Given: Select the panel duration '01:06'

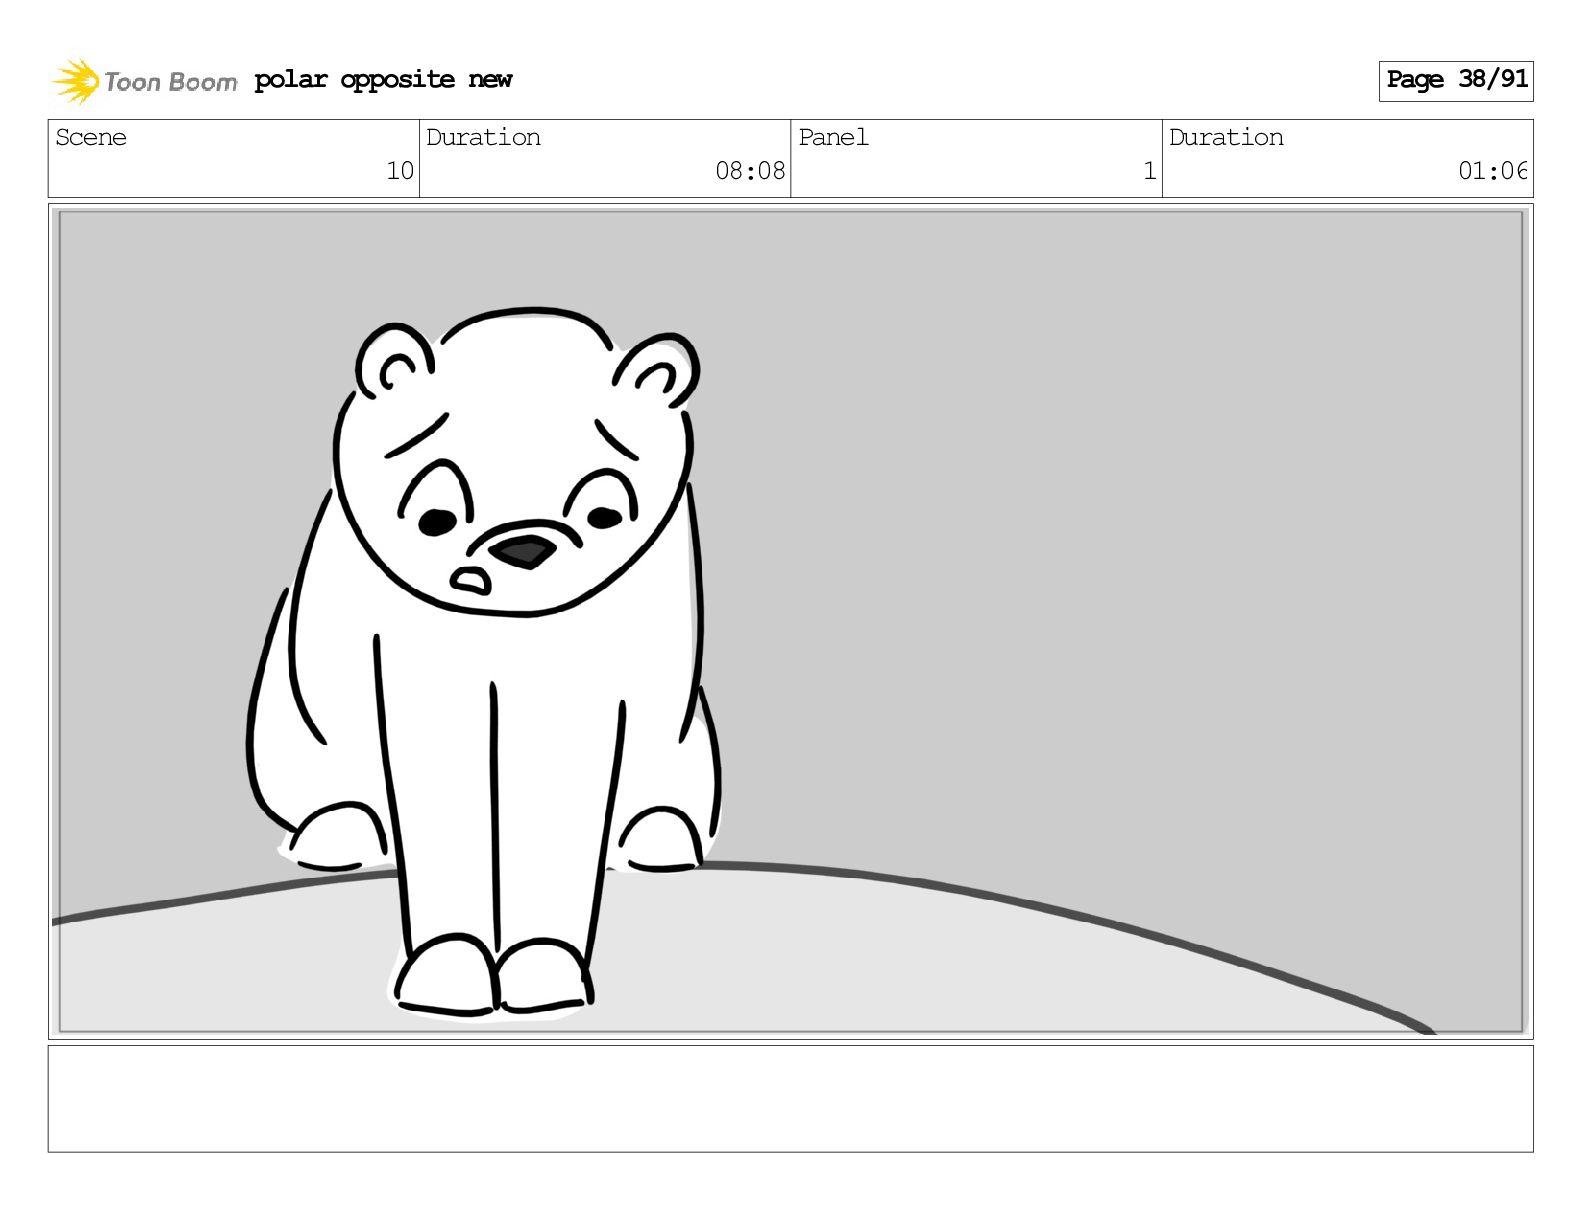Looking at the screenshot, I should pyautogui.click(x=1493, y=171).
